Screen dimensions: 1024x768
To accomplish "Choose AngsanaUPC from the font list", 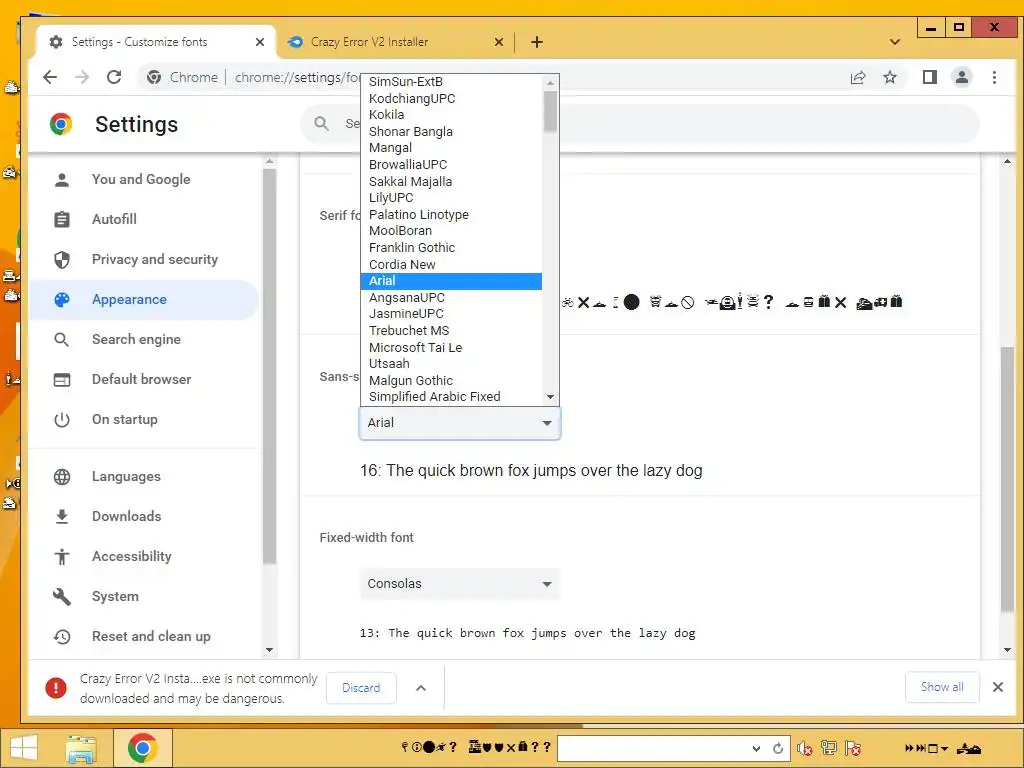I will coord(451,297).
